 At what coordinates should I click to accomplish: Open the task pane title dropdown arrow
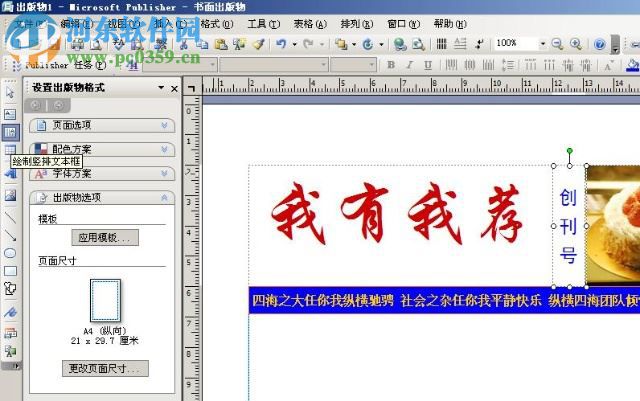click(x=161, y=87)
